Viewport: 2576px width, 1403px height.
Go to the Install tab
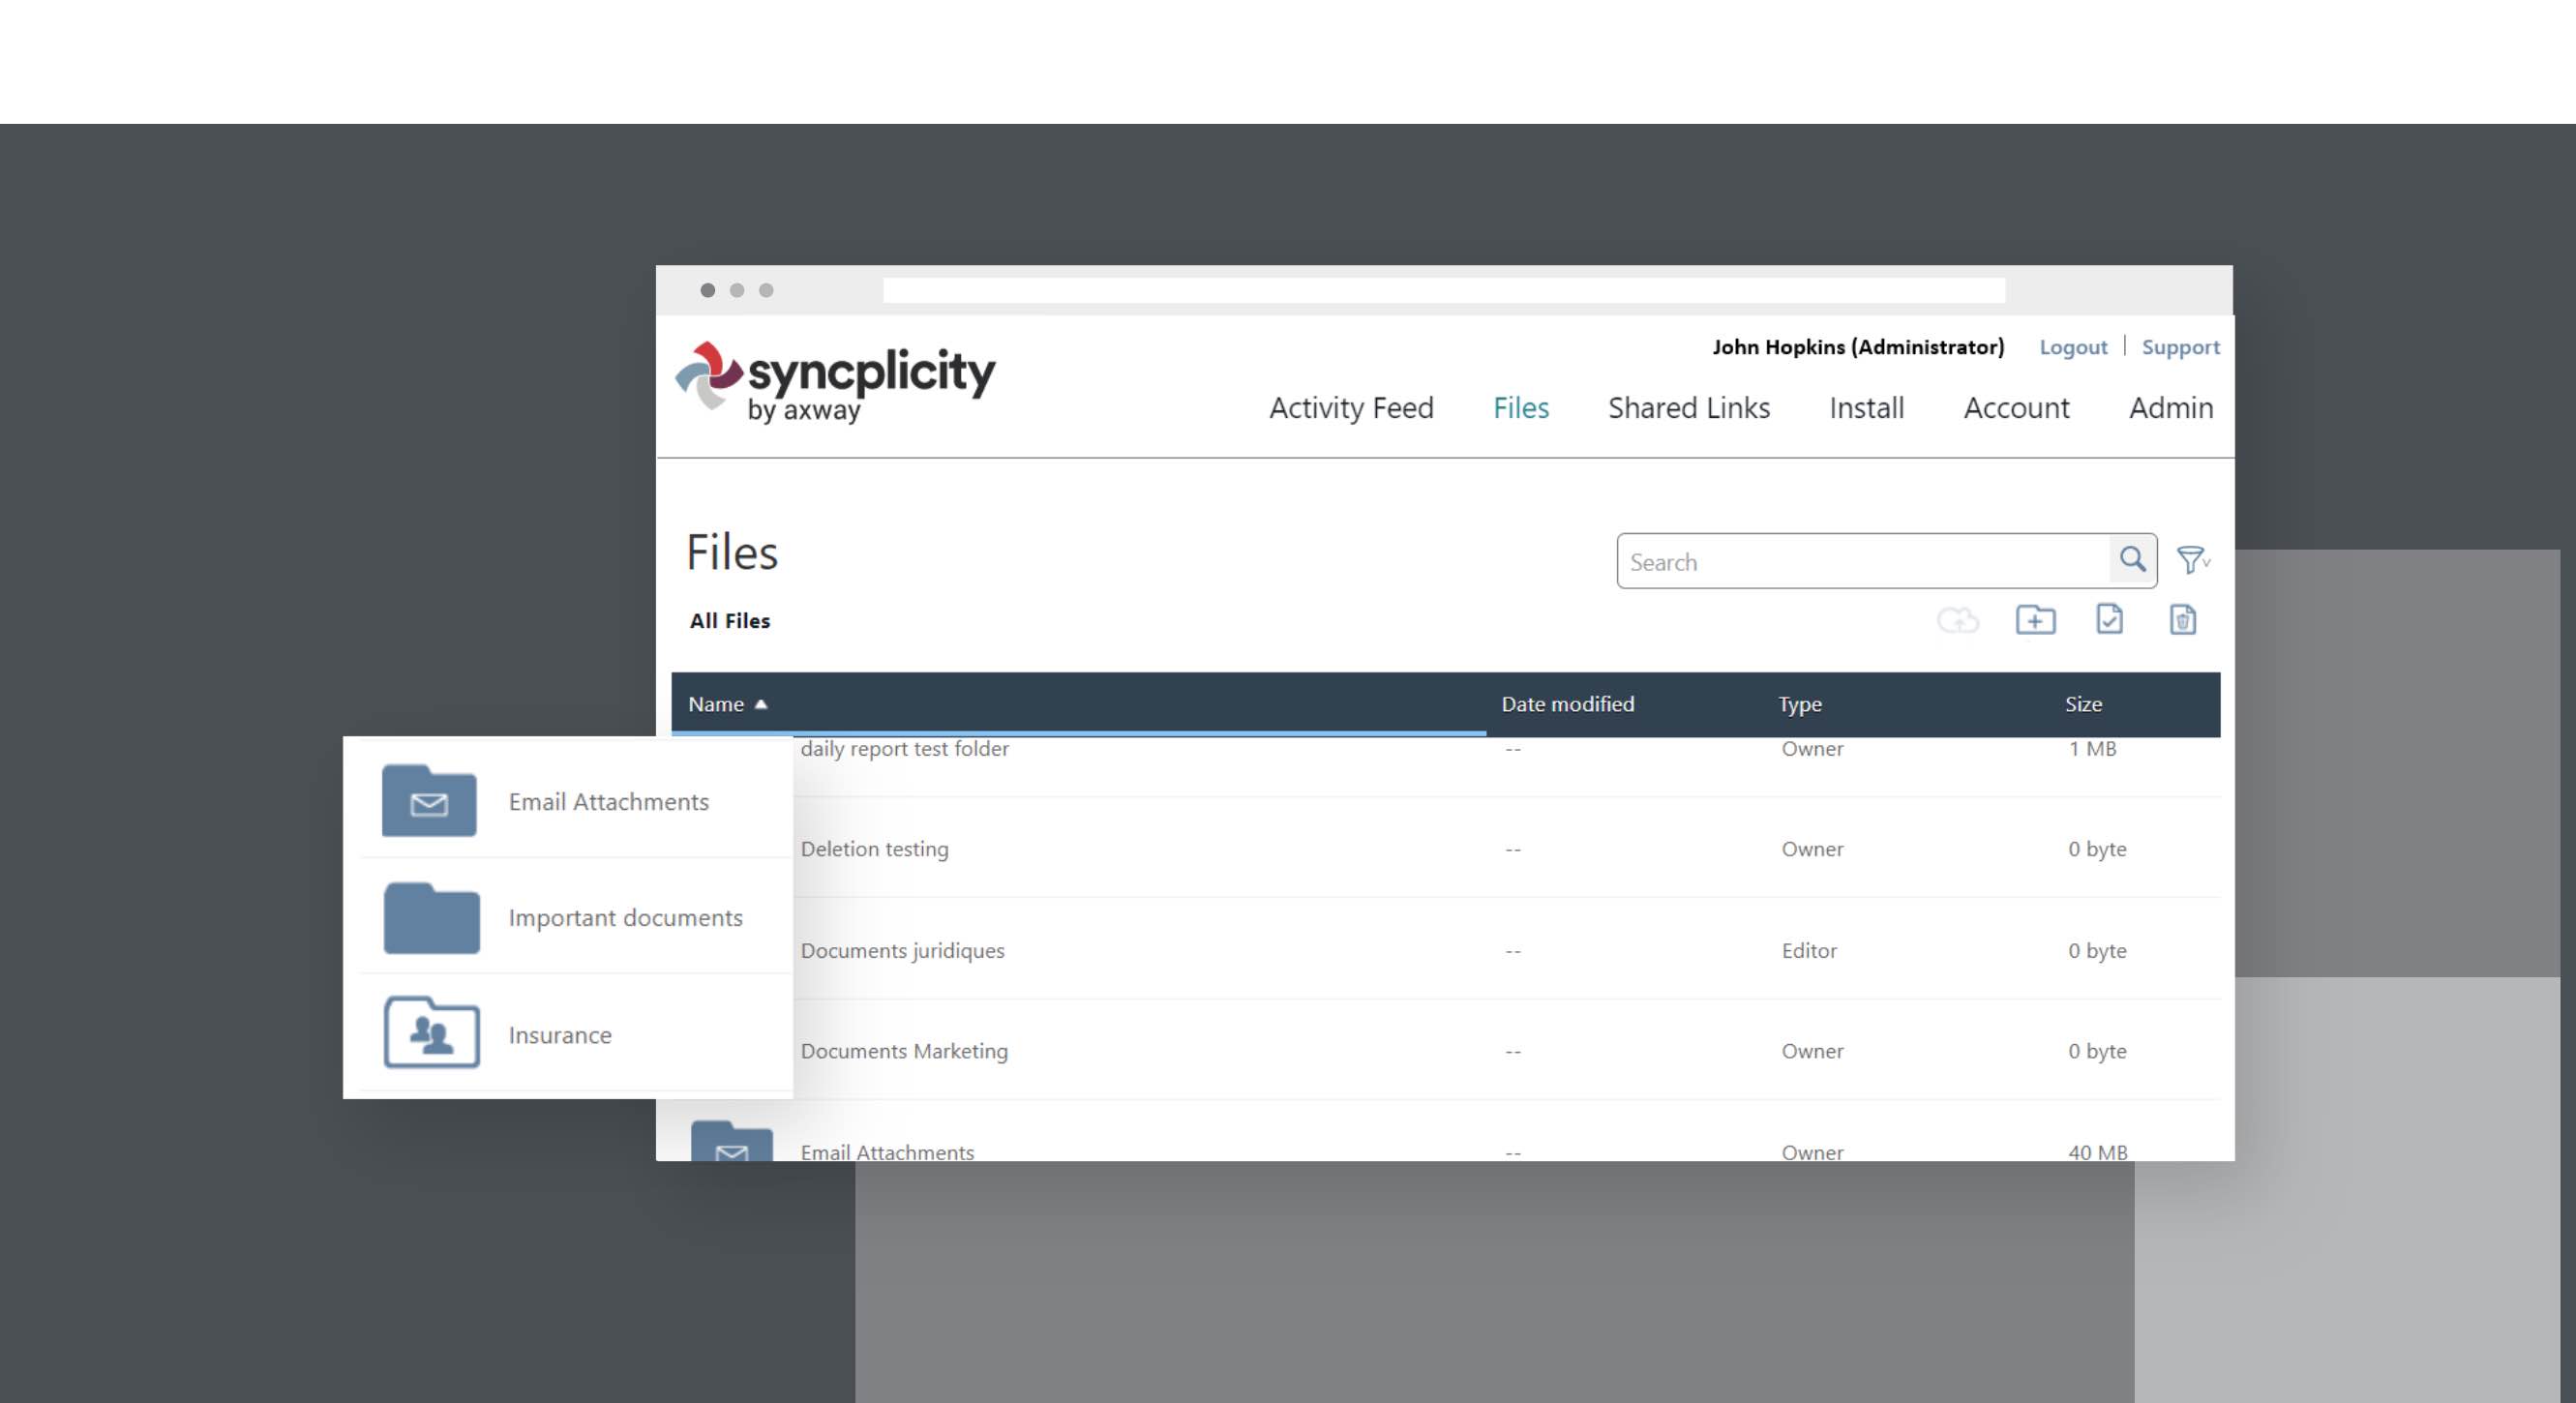pos(1866,408)
